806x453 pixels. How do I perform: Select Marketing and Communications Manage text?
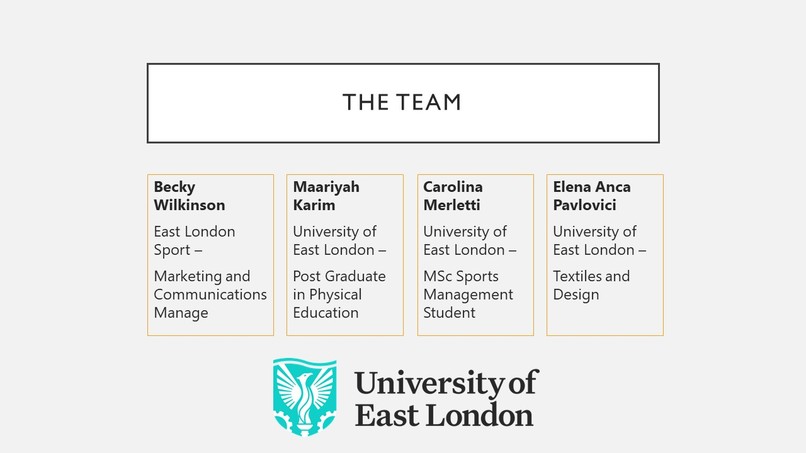[x=210, y=294]
